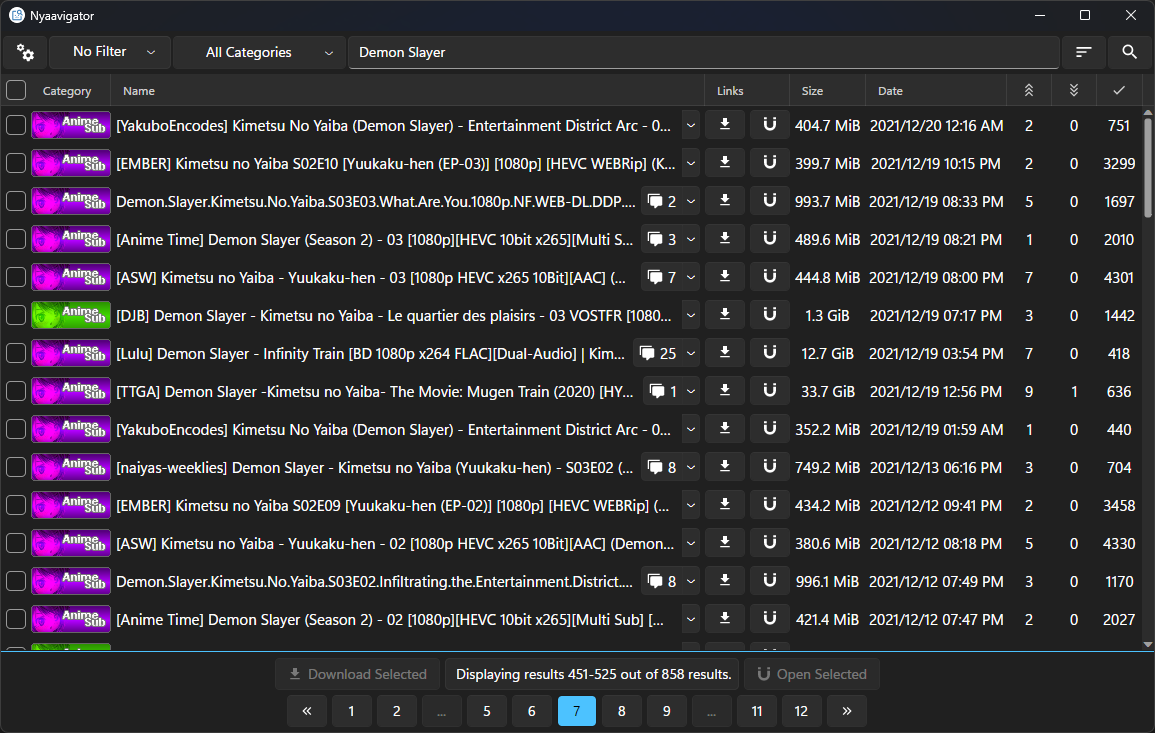Click the scrollbar down arrow
This screenshot has height=733, width=1155.
coord(1148,645)
